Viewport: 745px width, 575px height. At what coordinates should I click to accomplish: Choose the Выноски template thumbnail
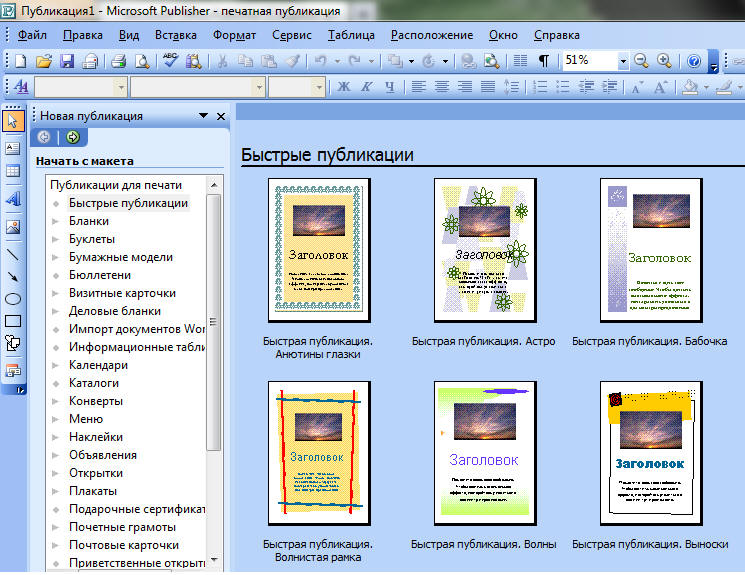click(651, 453)
